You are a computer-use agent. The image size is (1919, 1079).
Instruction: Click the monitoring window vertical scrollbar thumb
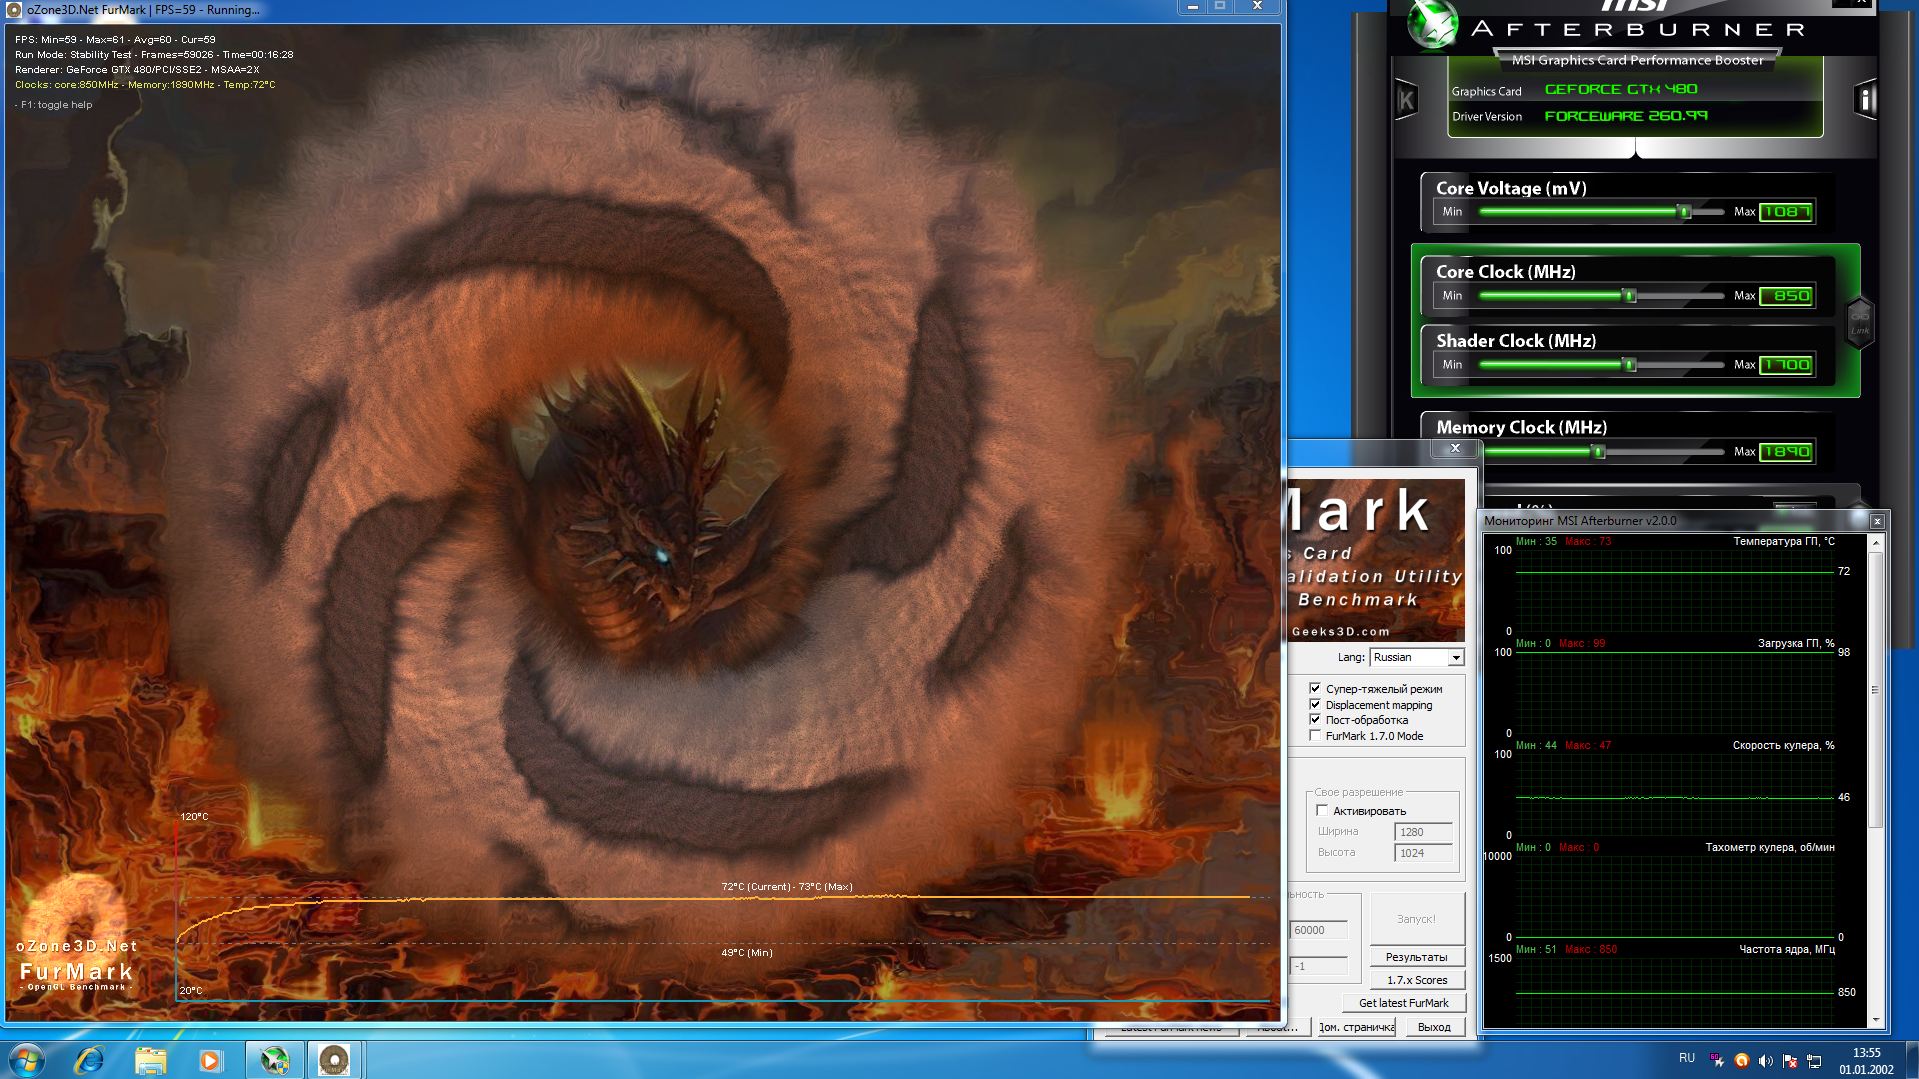tap(1875, 689)
